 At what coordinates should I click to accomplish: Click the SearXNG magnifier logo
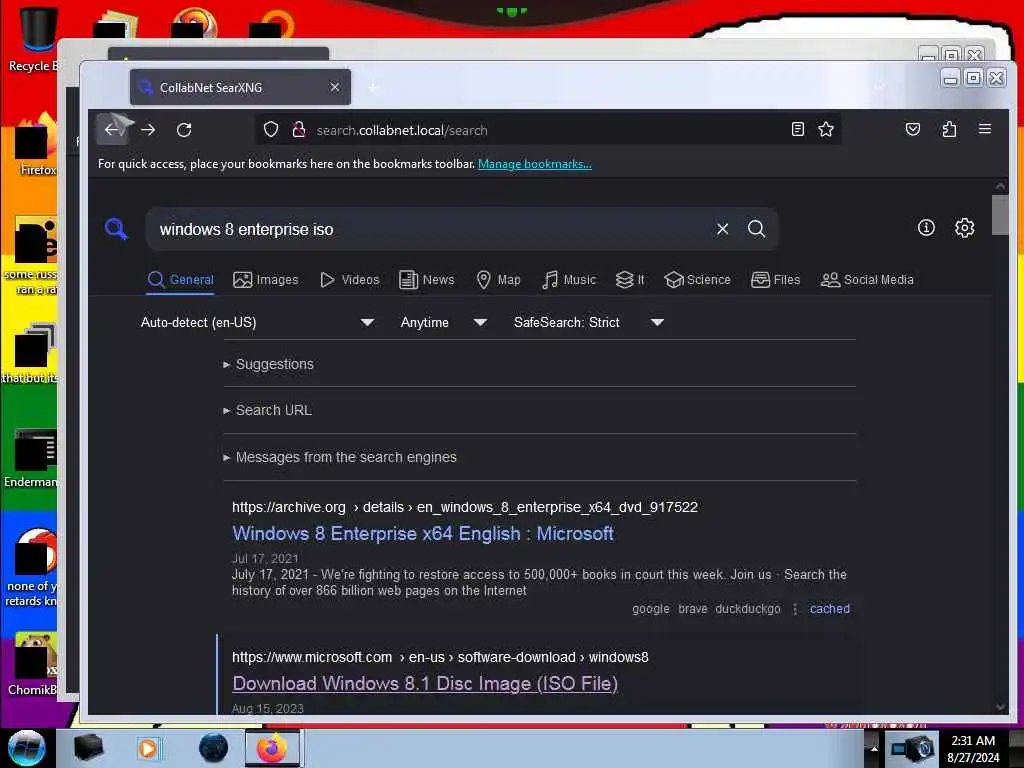pos(116,229)
